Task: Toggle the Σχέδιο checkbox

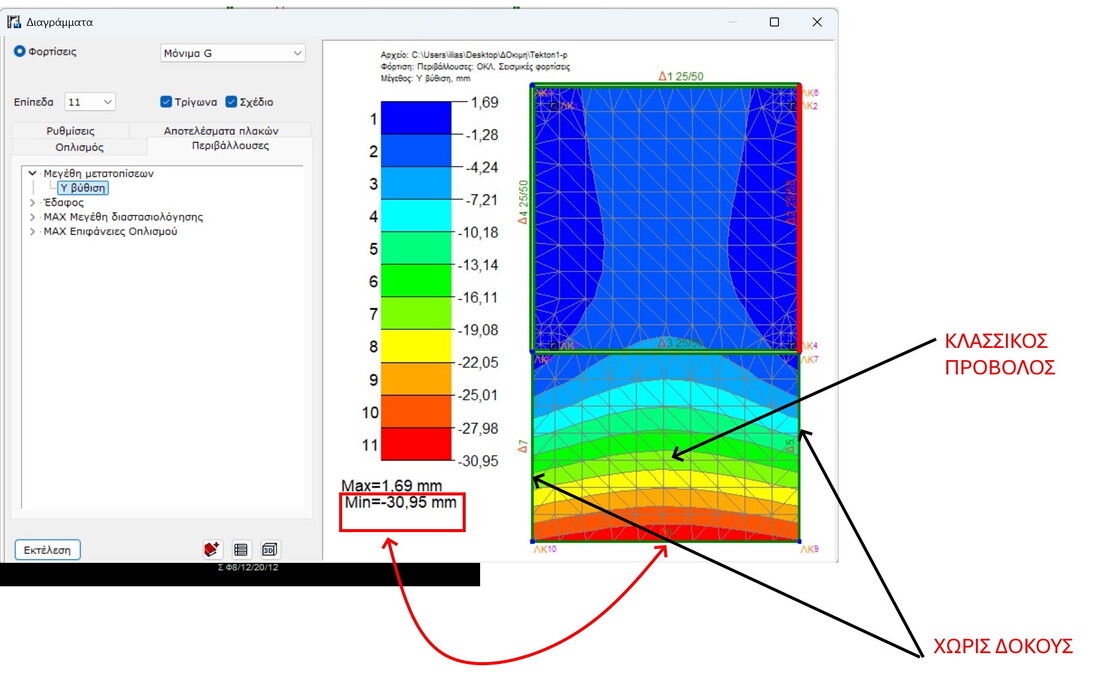Action: coord(231,102)
